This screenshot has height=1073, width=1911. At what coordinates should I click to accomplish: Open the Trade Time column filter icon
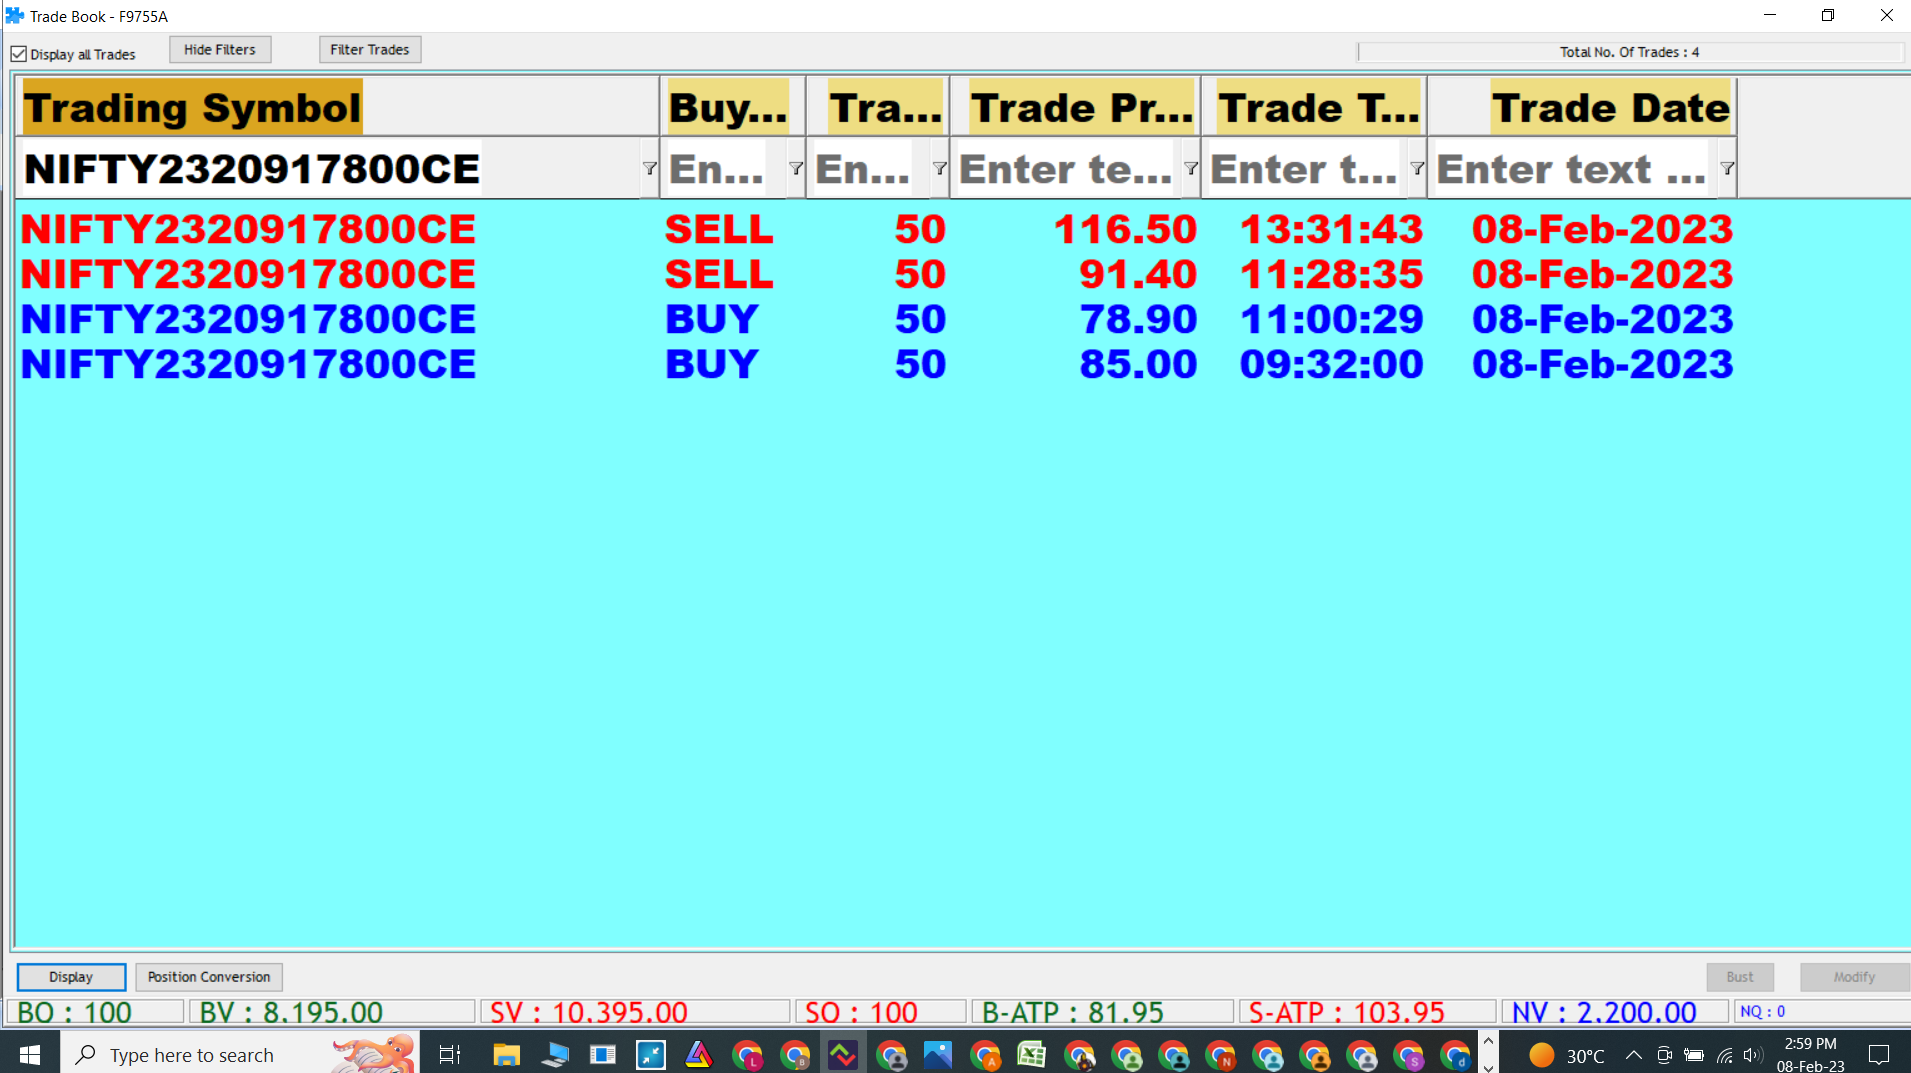click(1417, 169)
